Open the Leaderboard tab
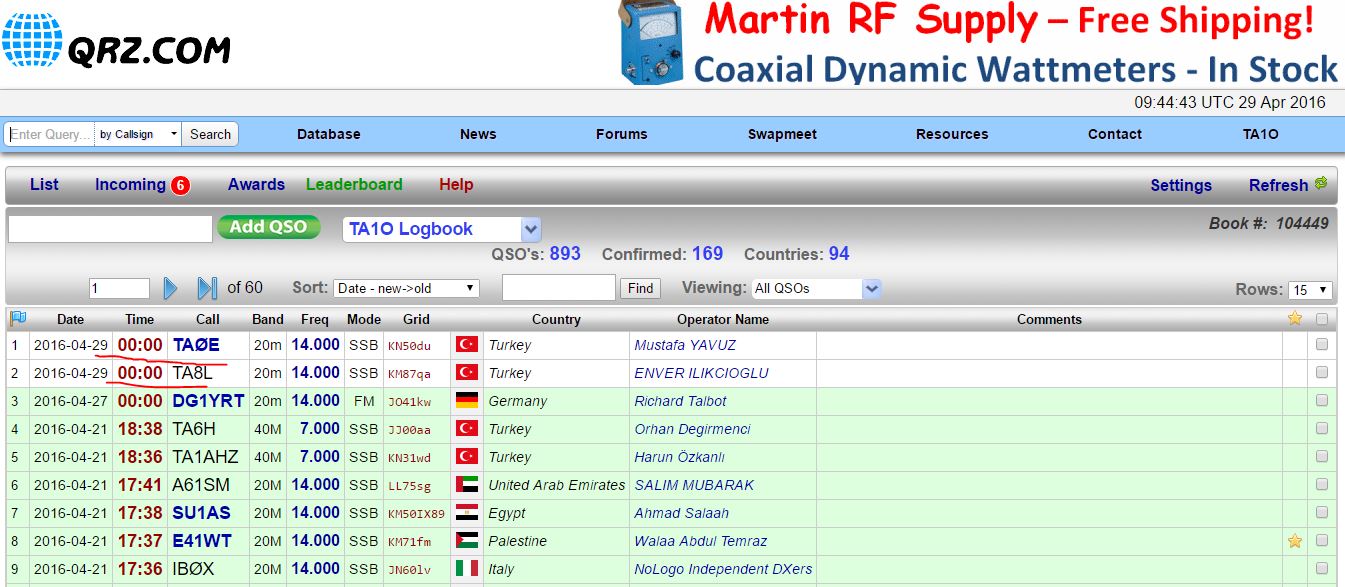This screenshot has width=1345, height=587. point(354,184)
